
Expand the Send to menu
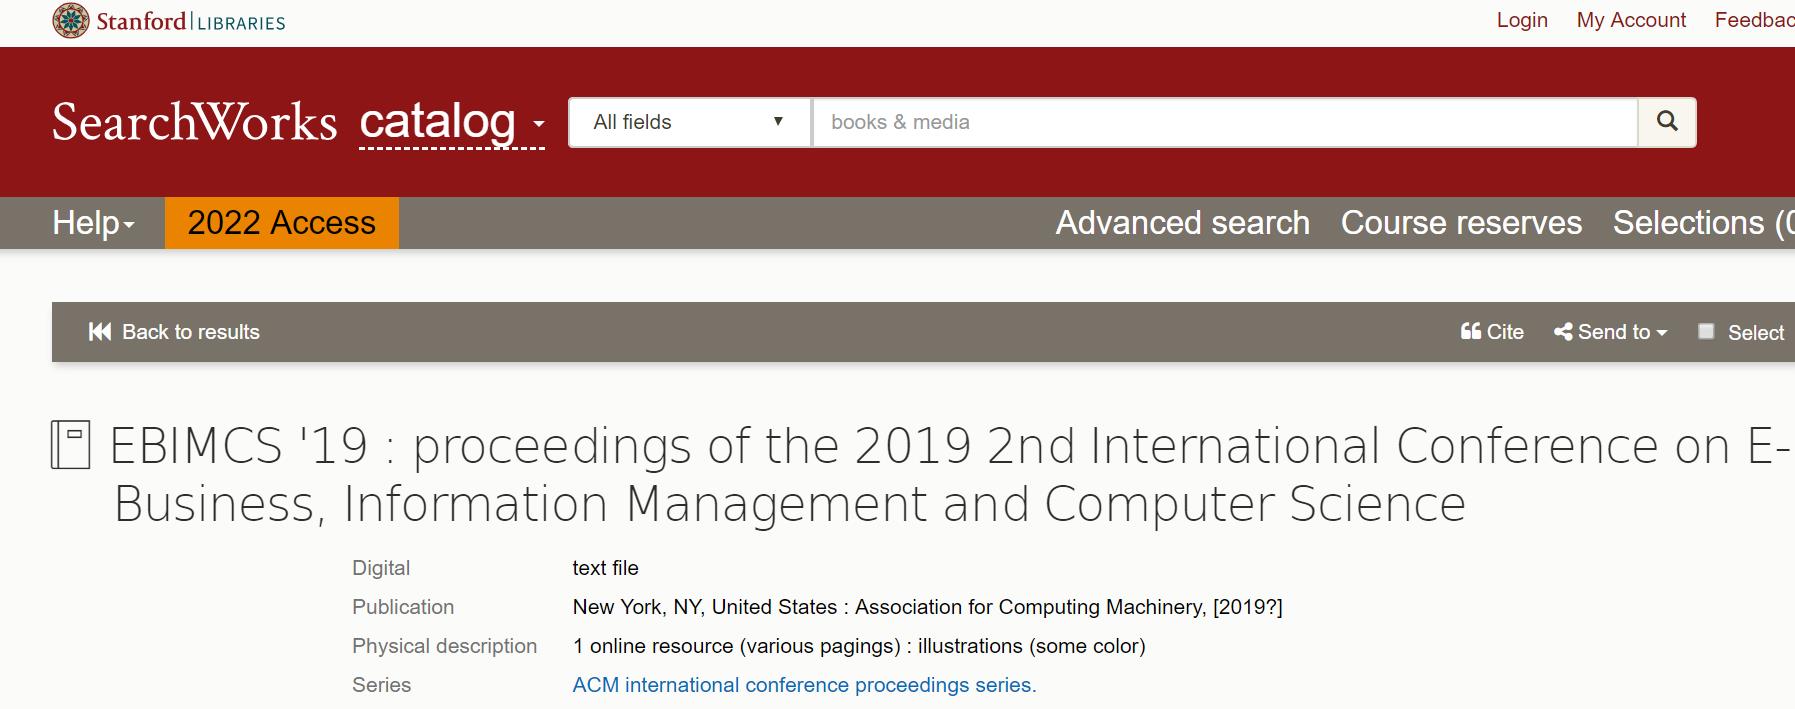coord(1611,332)
